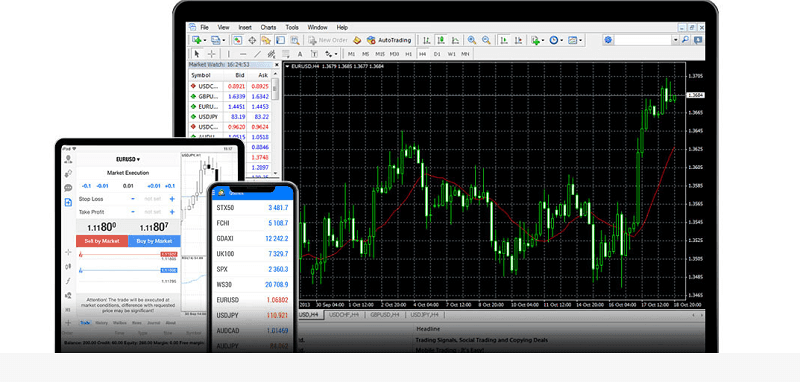The height and width of the screenshot is (382, 800).
Task: Open the Charts menu
Action: 268,27
